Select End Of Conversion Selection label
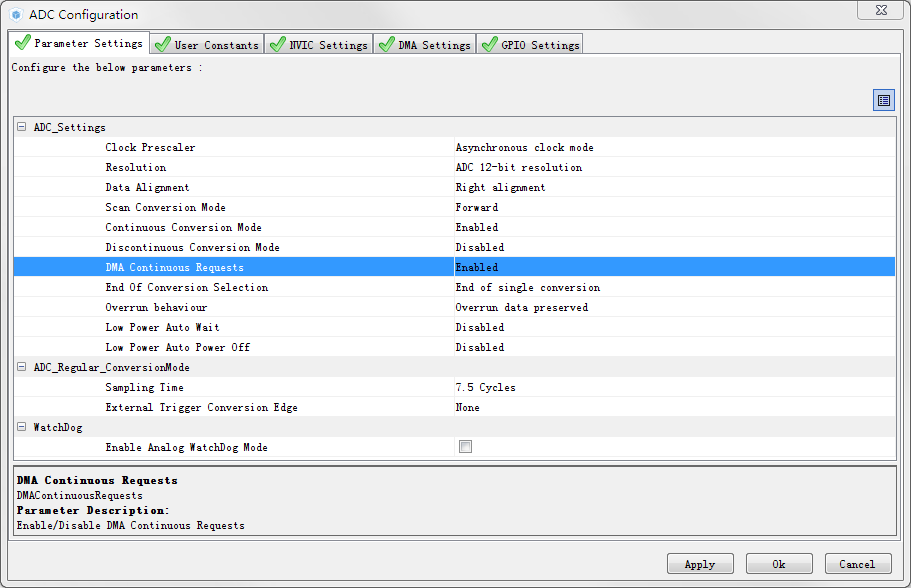Viewport: 911px width, 588px height. tap(186, 288)
